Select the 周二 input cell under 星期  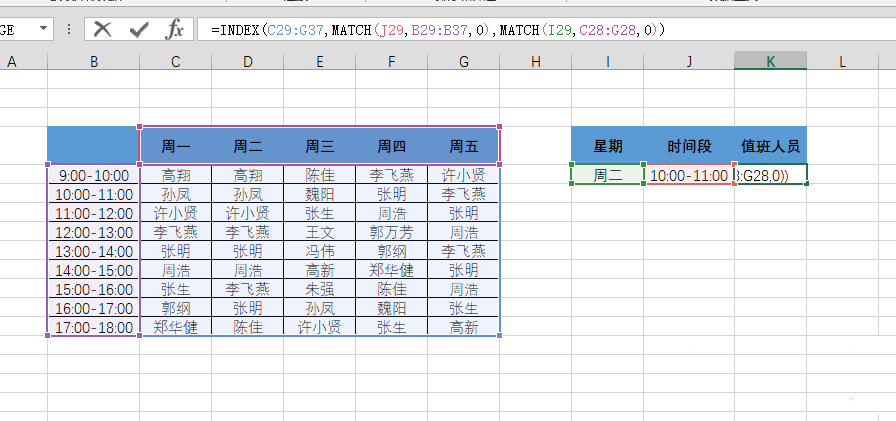point(607,175)
